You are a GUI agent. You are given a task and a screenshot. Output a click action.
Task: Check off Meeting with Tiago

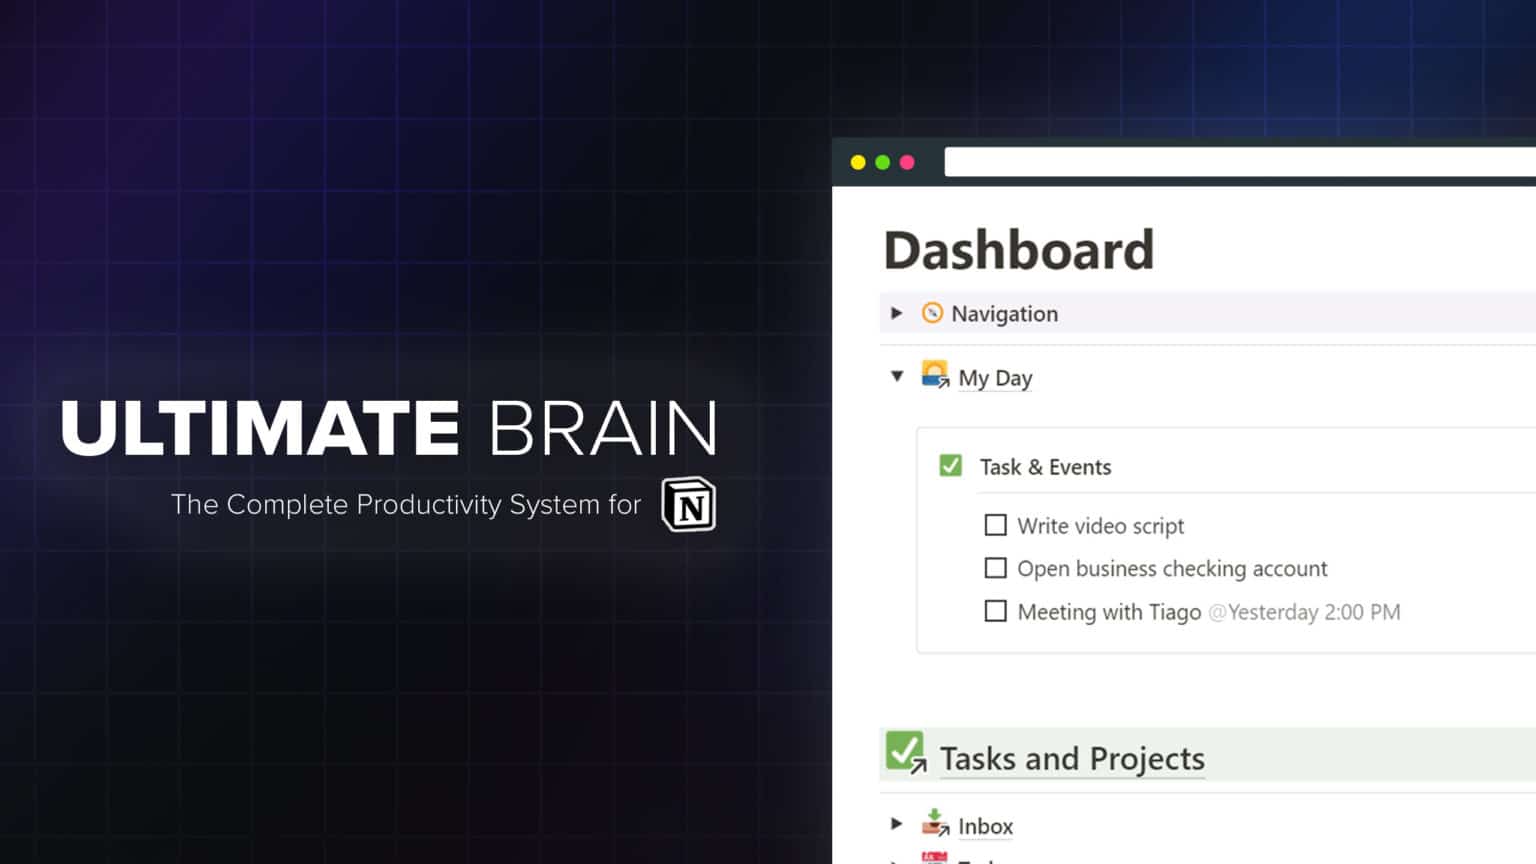coord(995,611)
